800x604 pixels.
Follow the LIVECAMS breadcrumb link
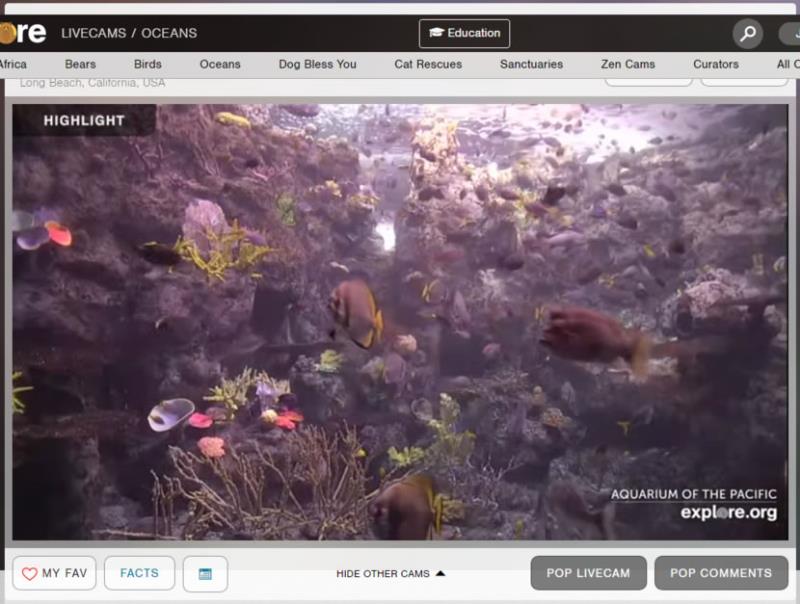(93, 33)
